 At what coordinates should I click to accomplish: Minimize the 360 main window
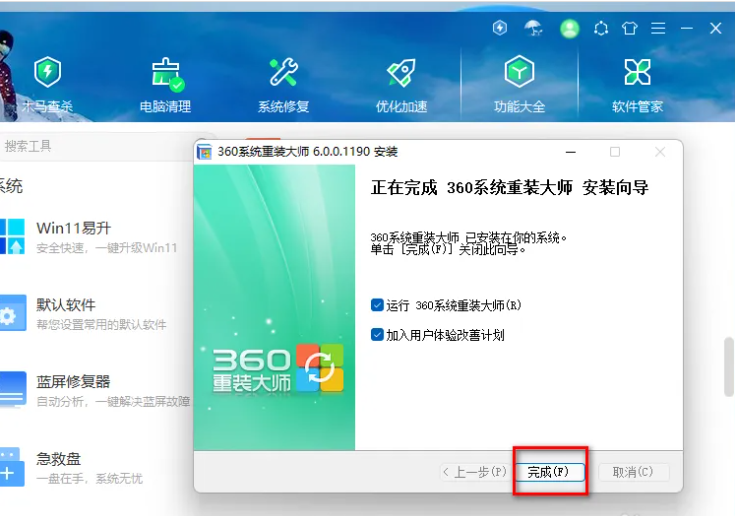pos(687,29)
